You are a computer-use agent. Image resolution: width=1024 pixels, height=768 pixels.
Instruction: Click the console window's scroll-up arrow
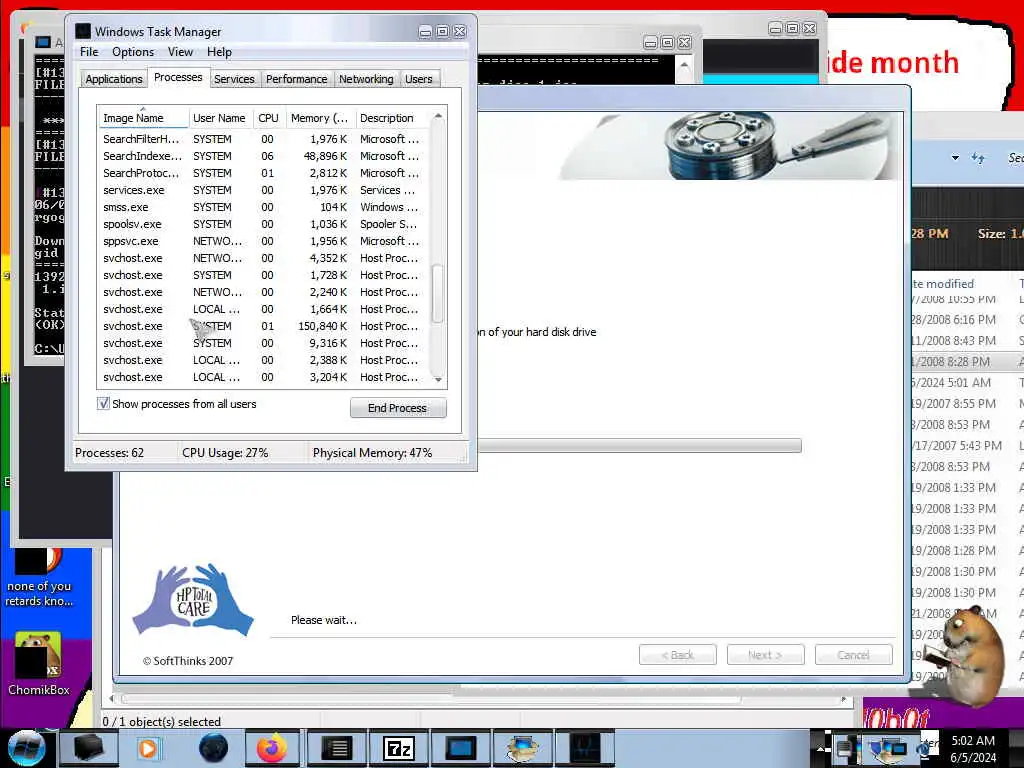(x=684, y=65)
